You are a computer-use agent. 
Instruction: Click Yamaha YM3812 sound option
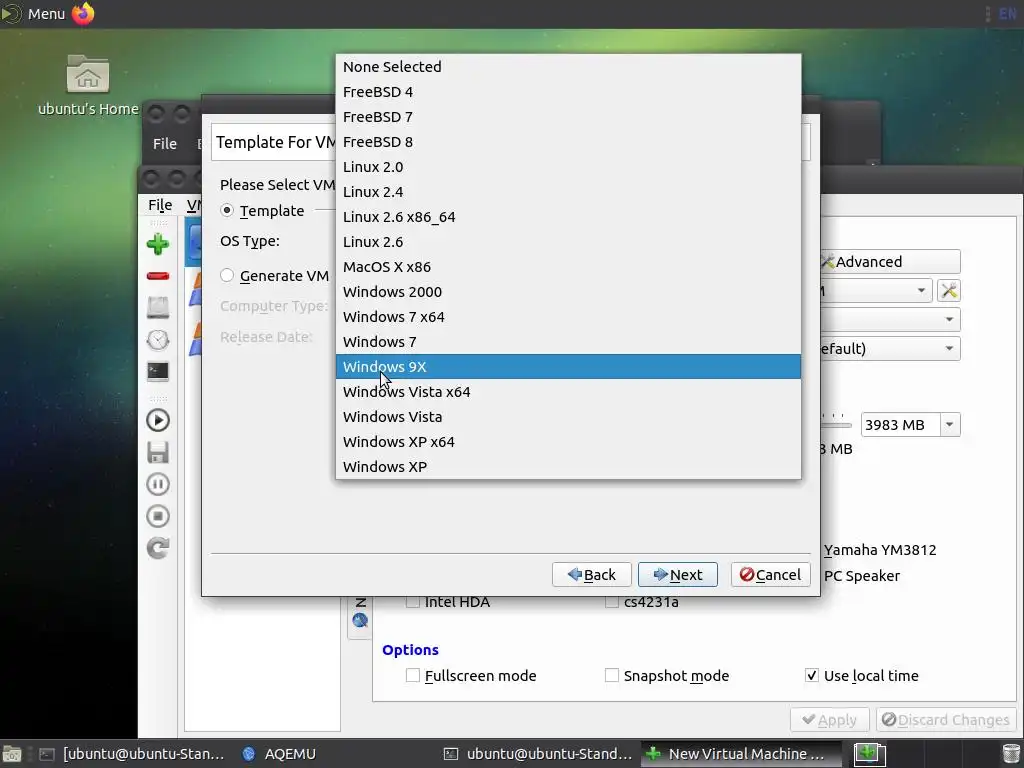click(880, 550)
